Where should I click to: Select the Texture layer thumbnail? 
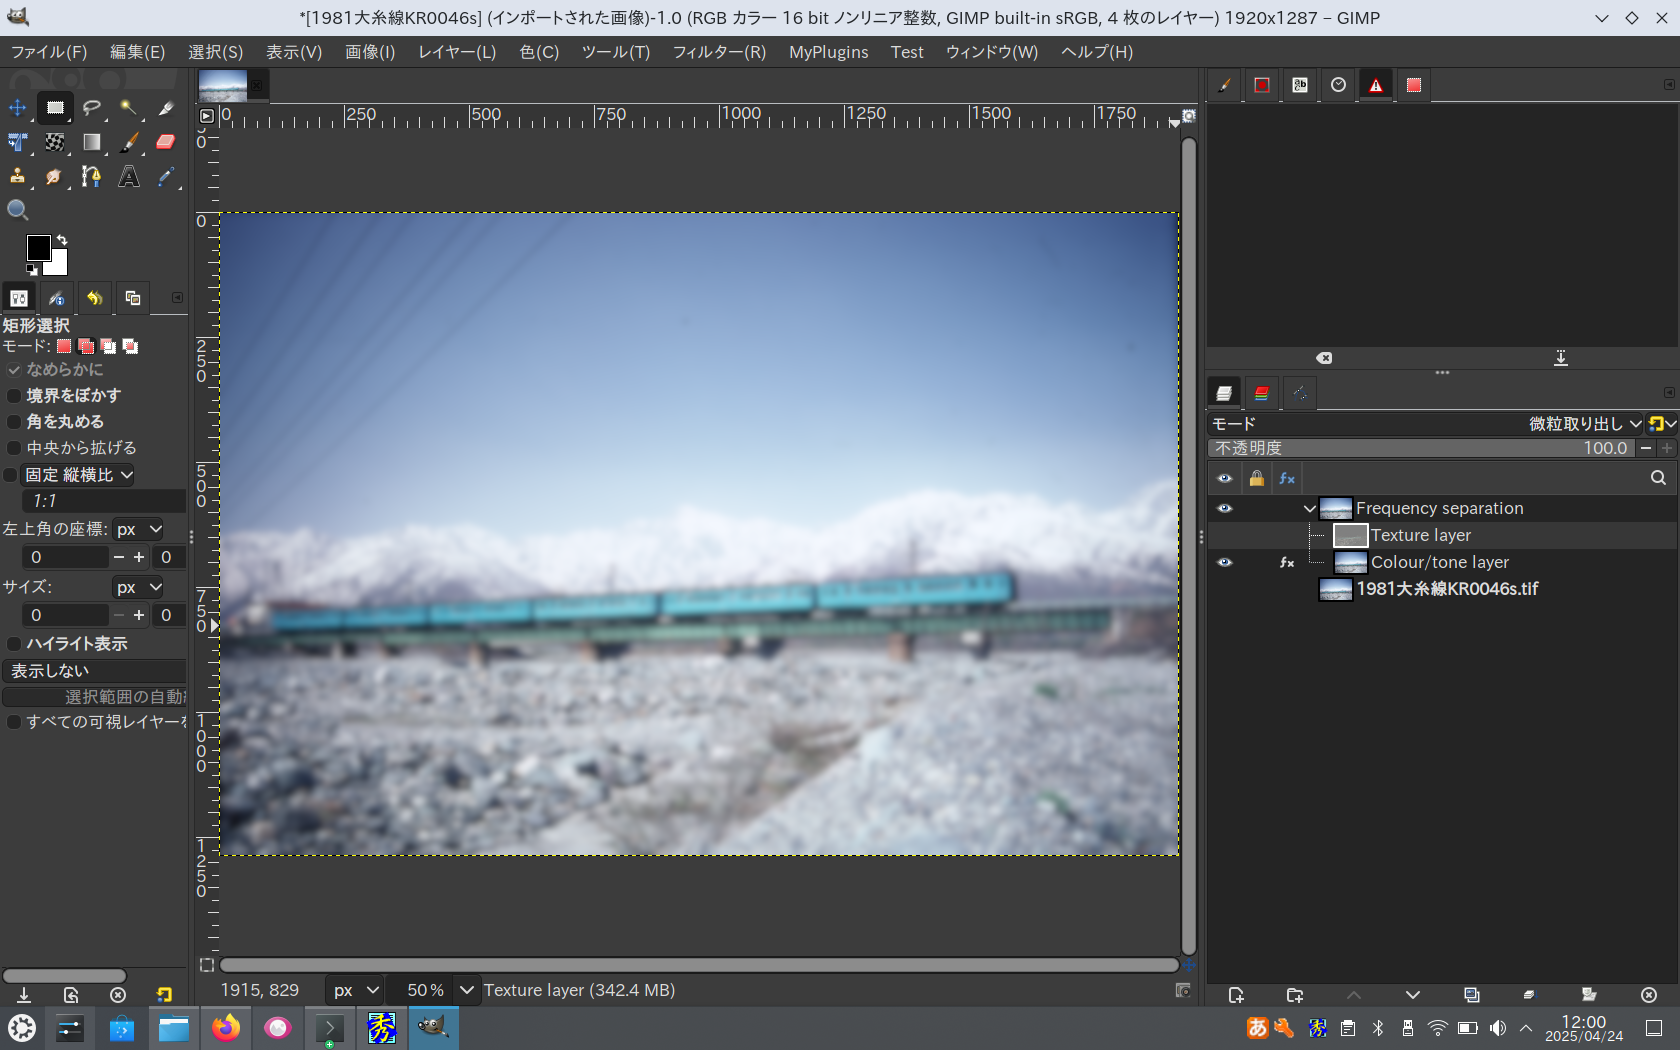[x=1349, y=535]
